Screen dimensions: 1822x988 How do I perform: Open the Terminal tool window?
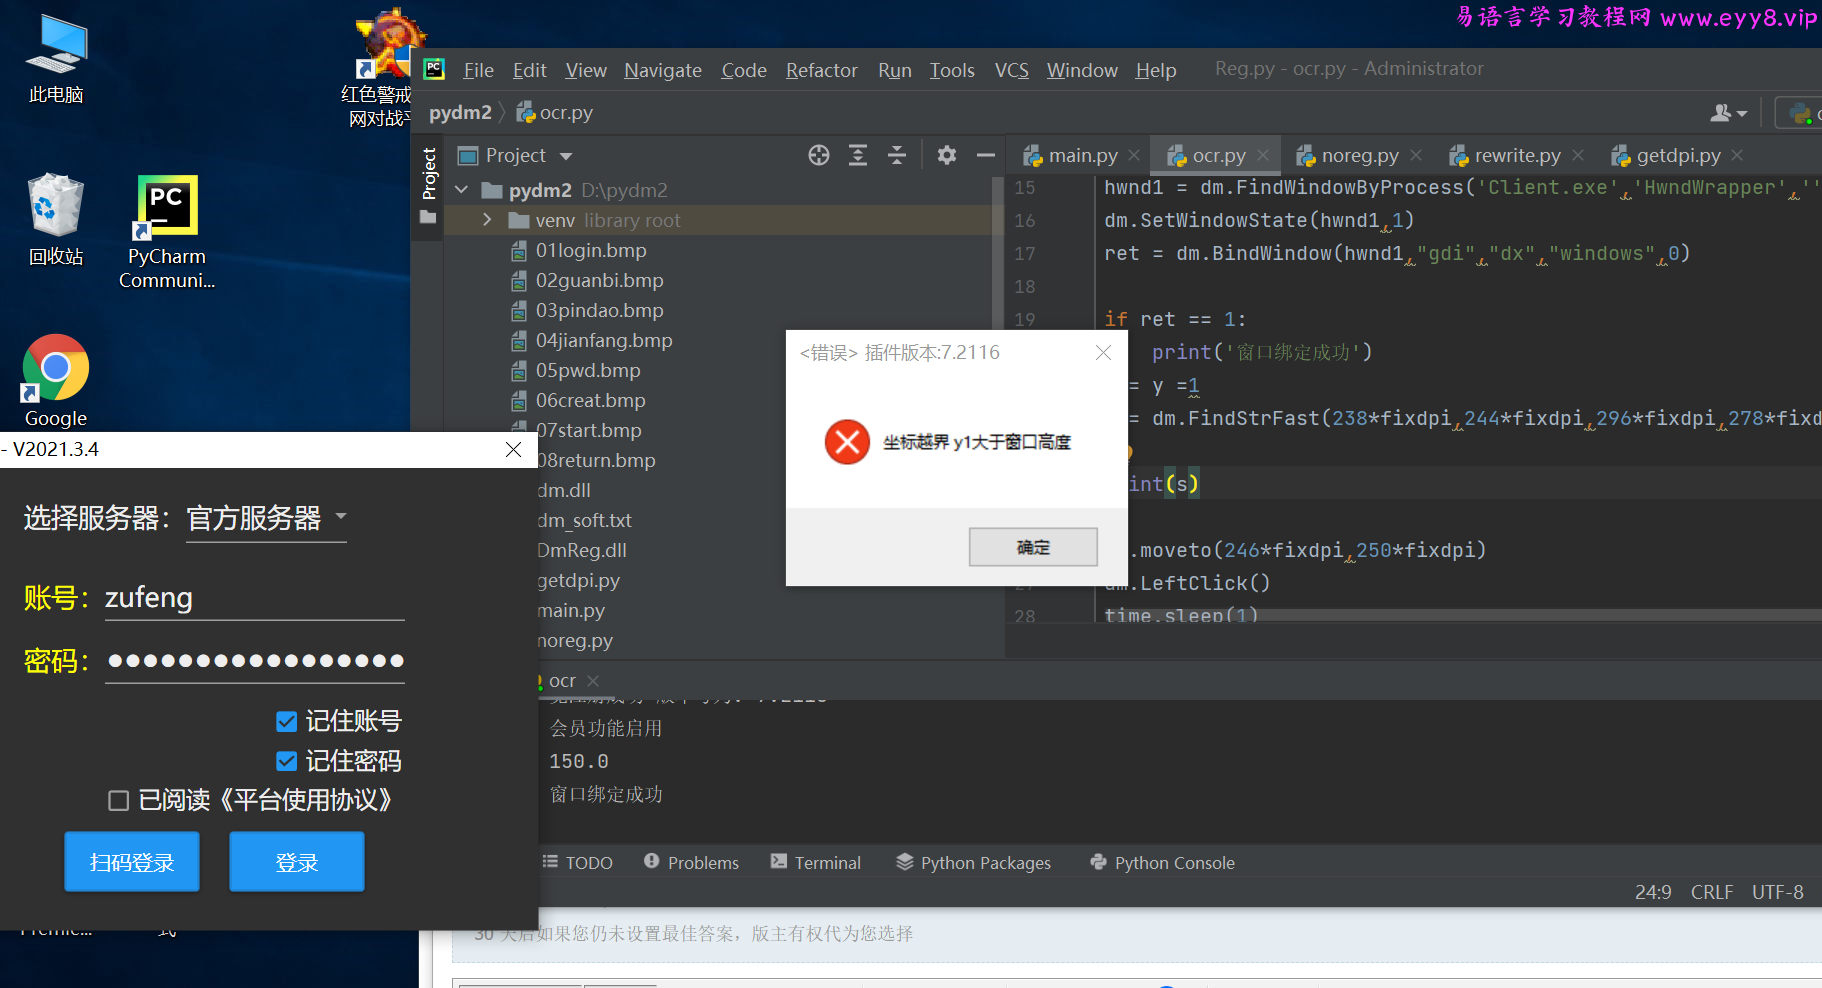pos(816,862)
